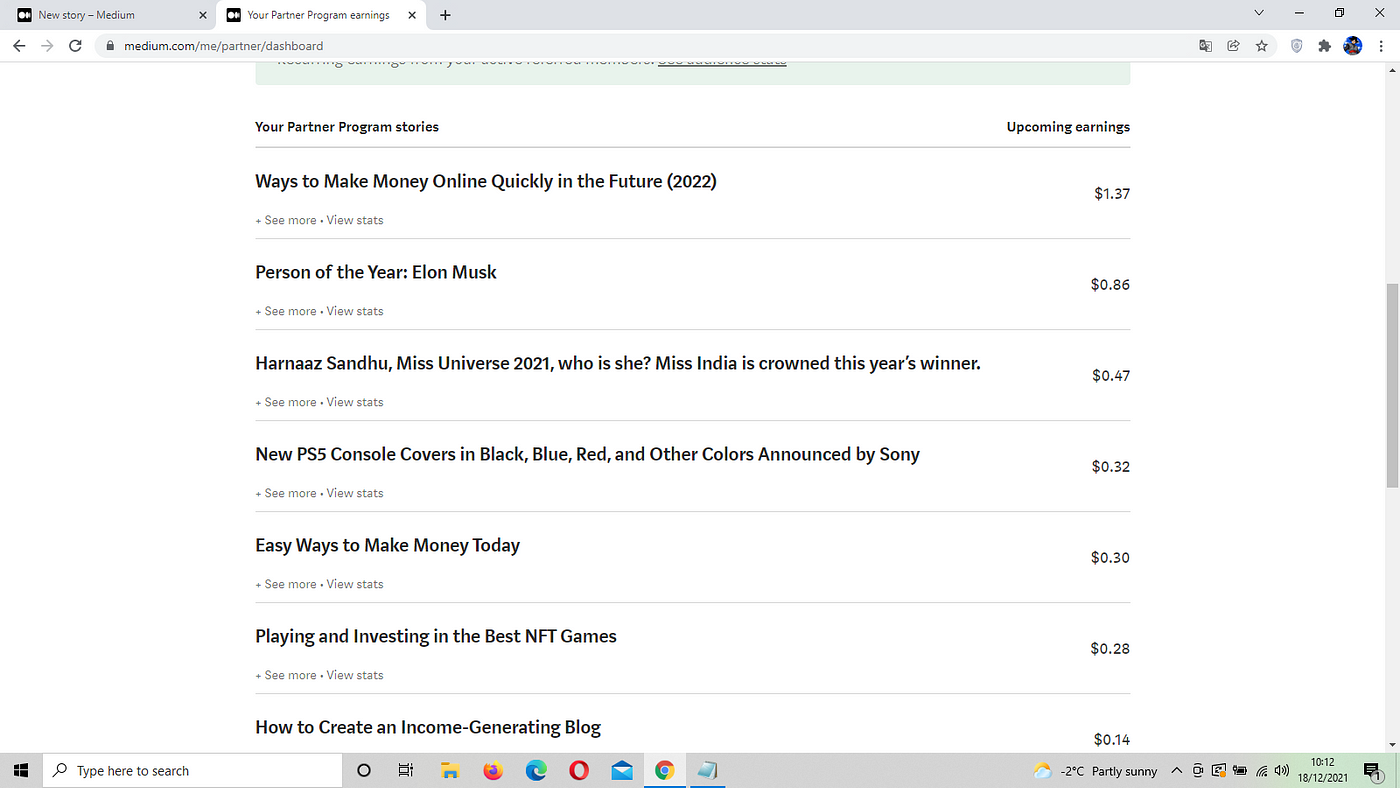
Task: View stats for Ways to Make Money Online
Action: tap(355, 220)
